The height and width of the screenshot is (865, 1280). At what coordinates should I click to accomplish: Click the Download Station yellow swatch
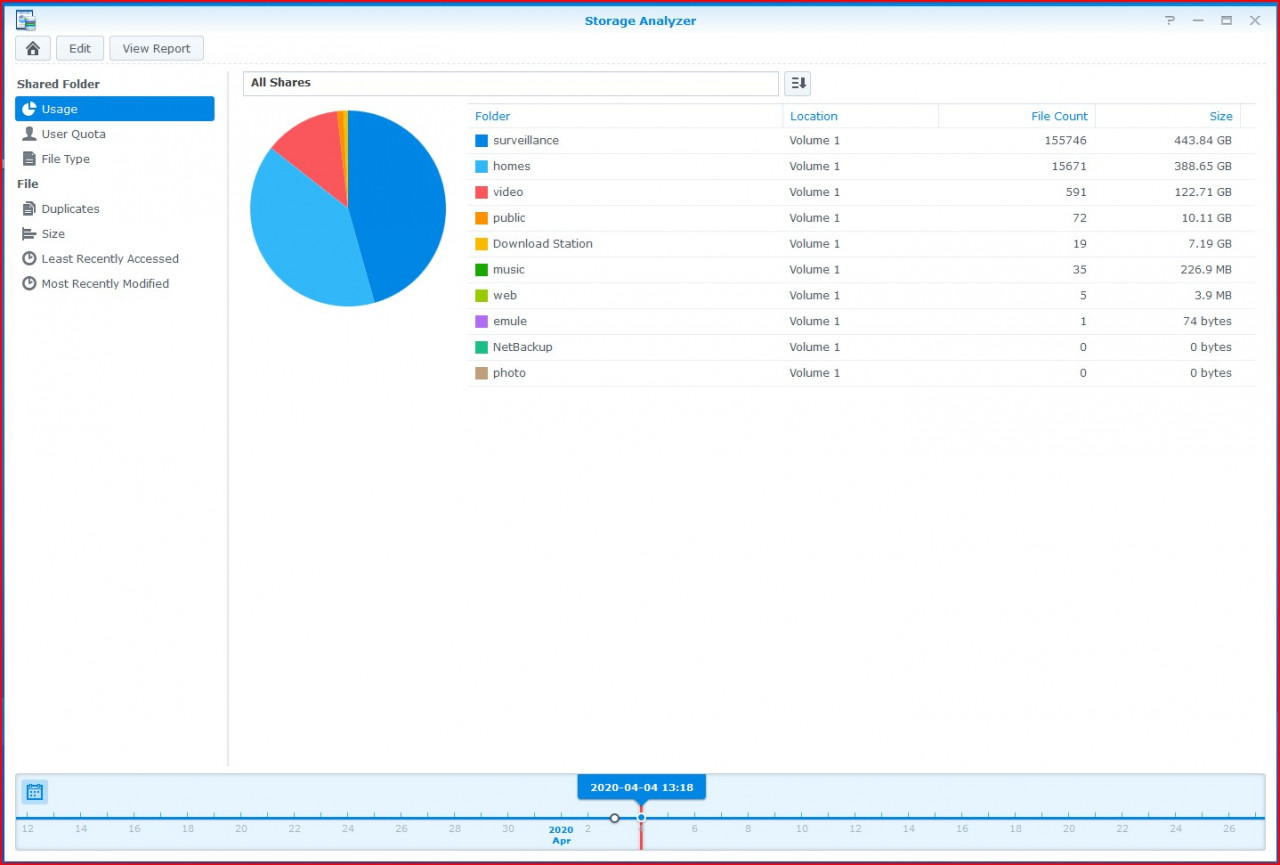click(x=481, y=244)
